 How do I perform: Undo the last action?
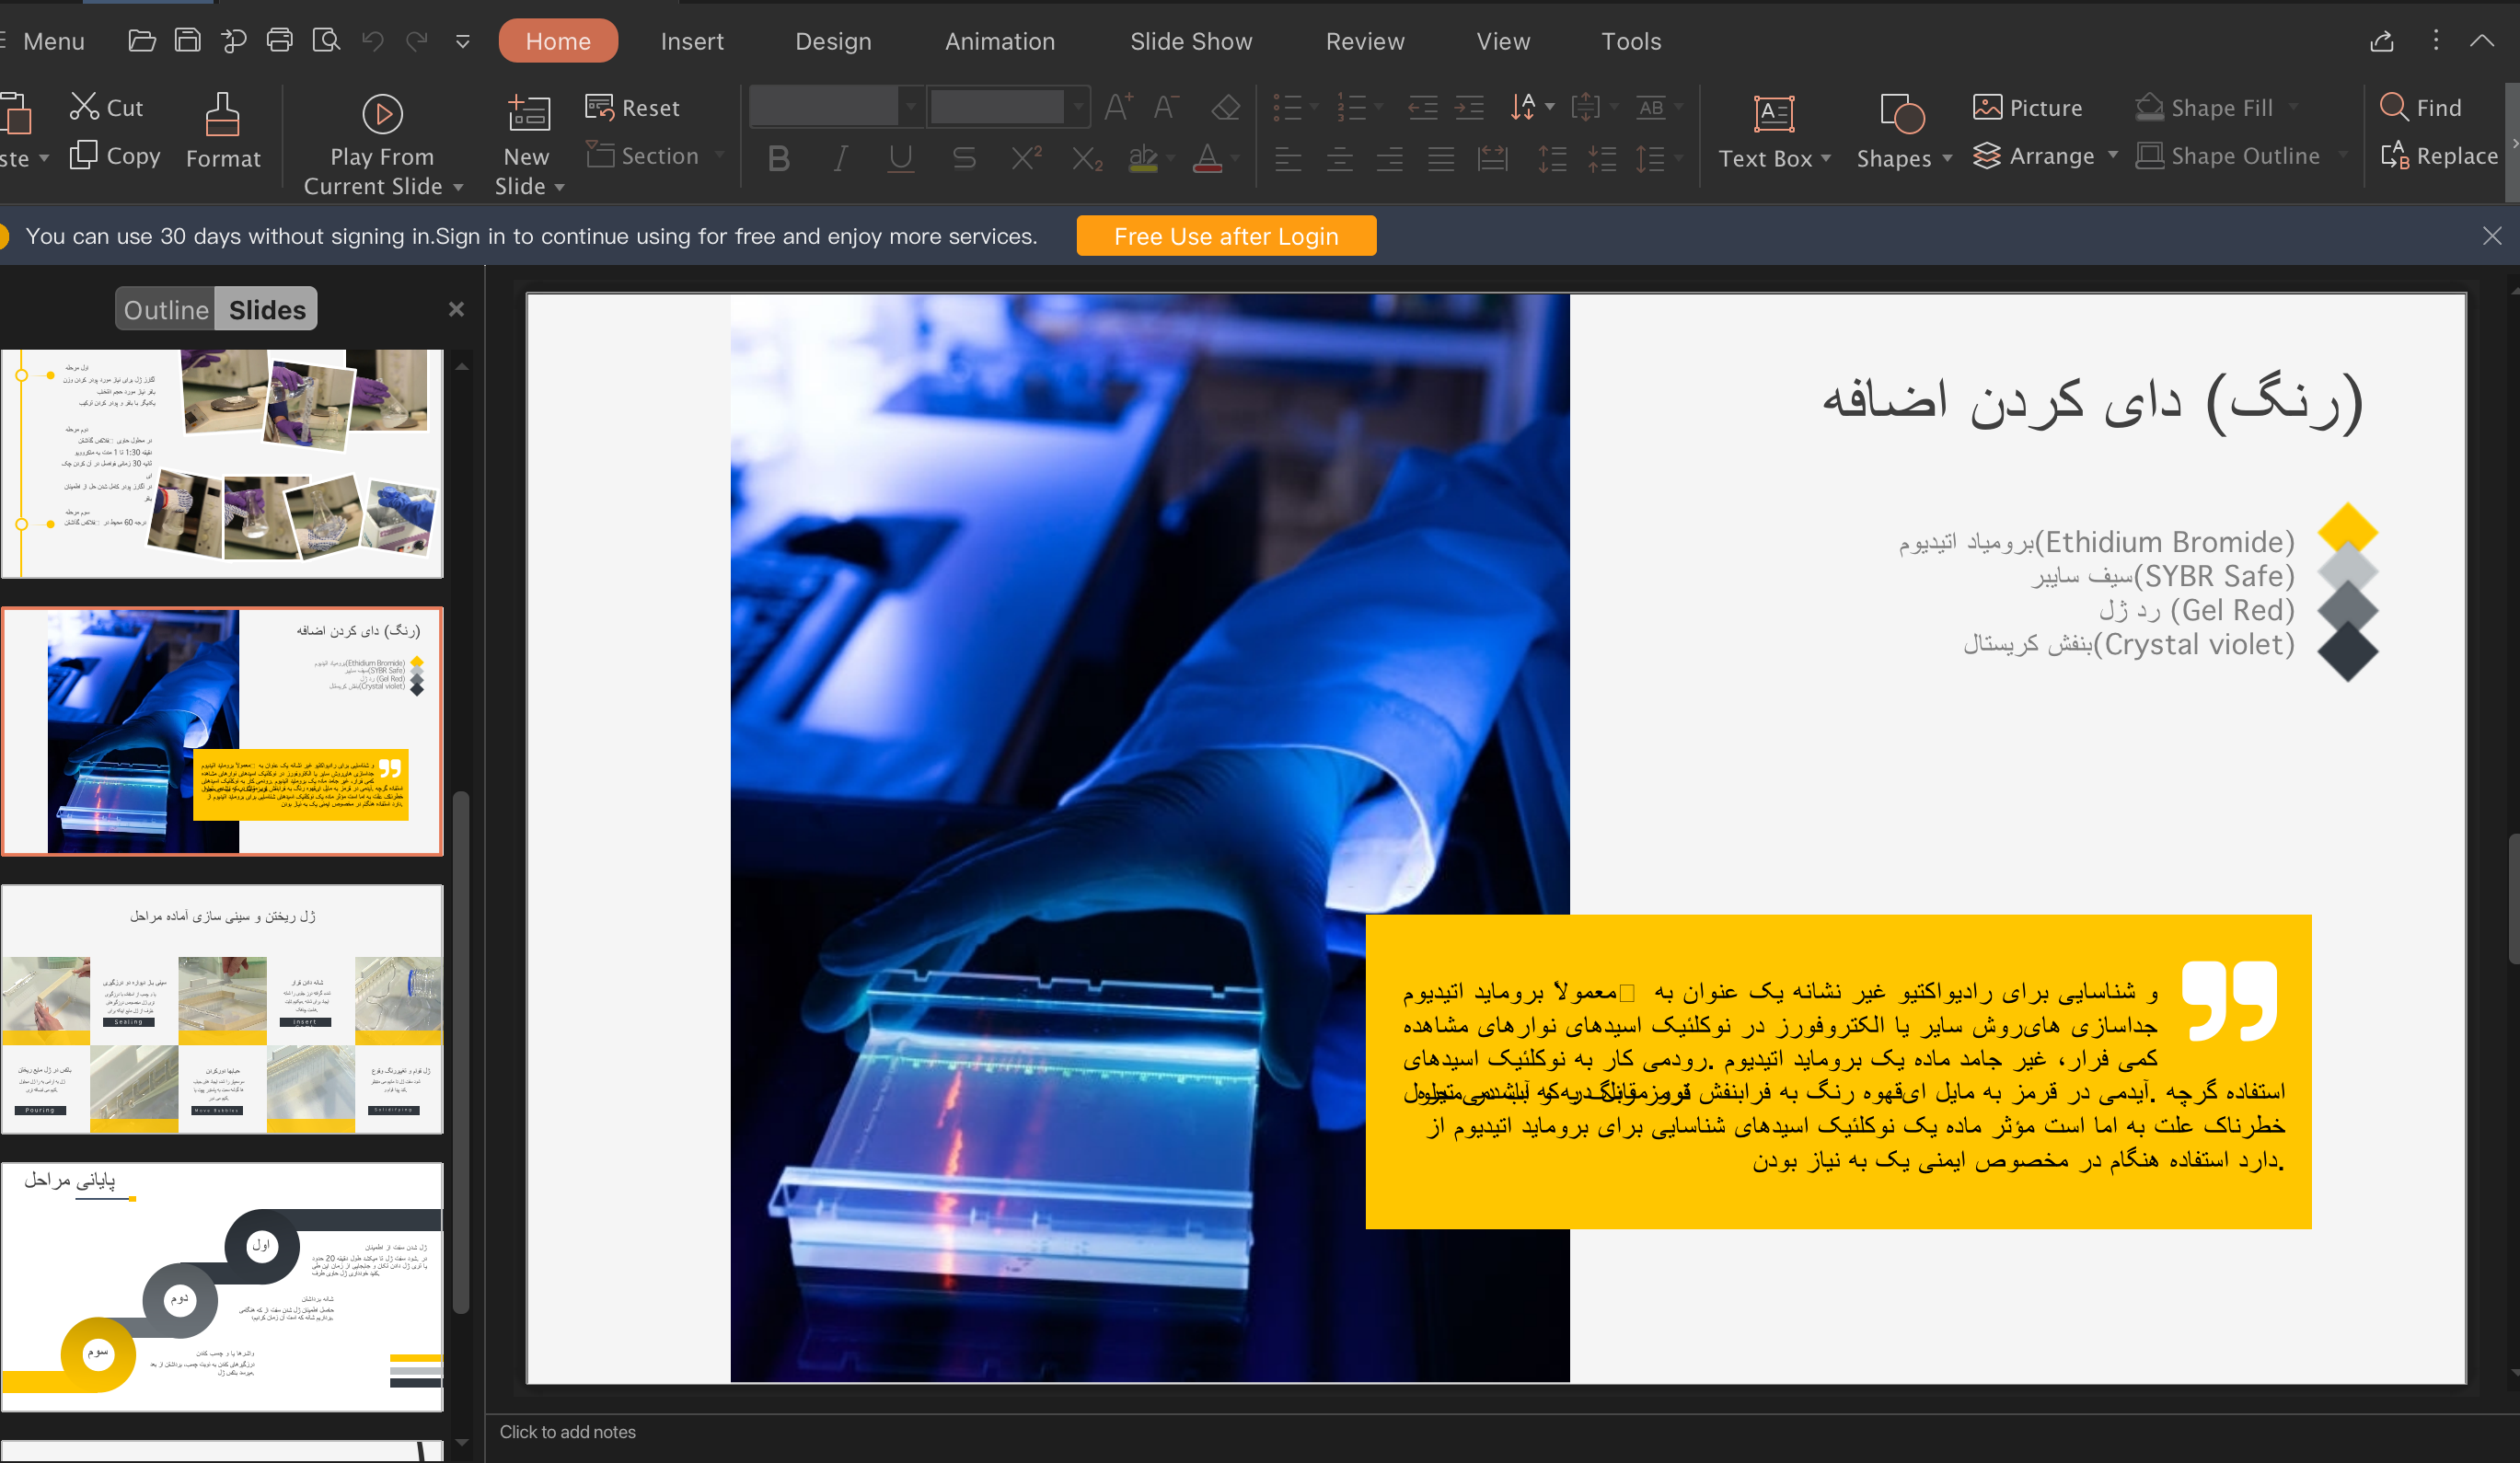coord(373,41)
